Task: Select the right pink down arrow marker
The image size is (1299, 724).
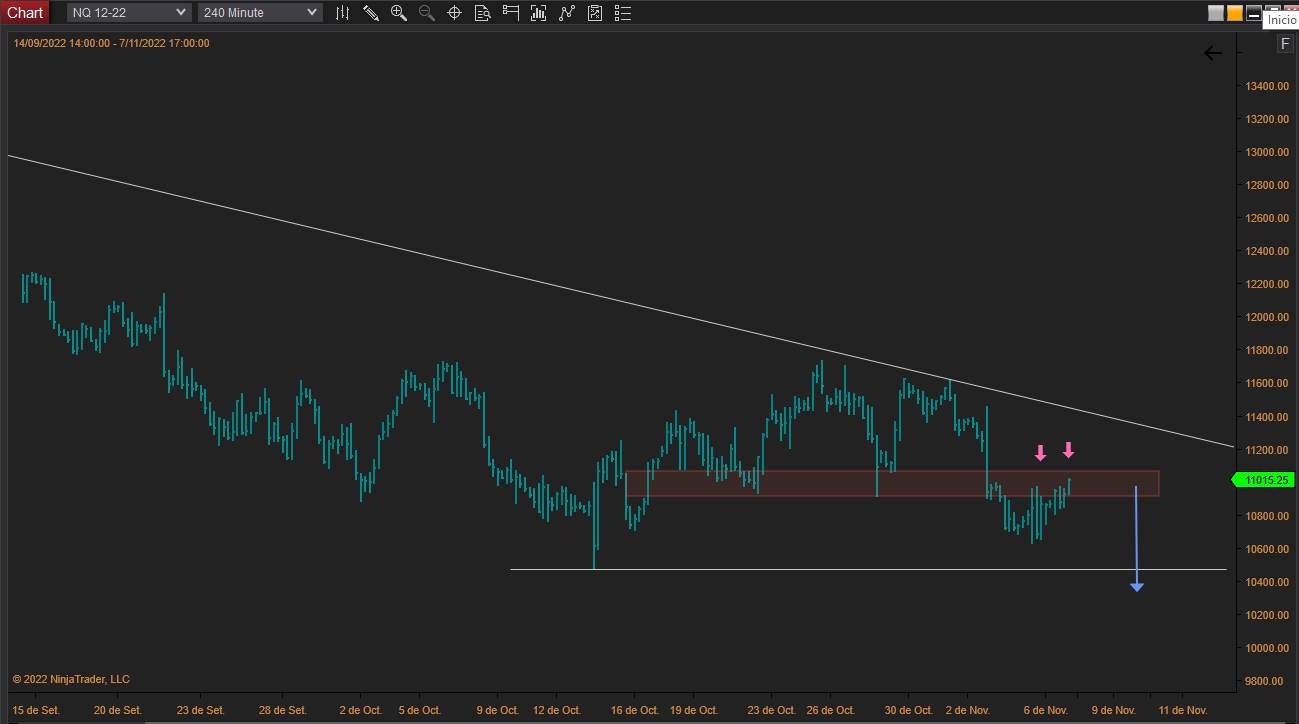Action: [1068, 450]
